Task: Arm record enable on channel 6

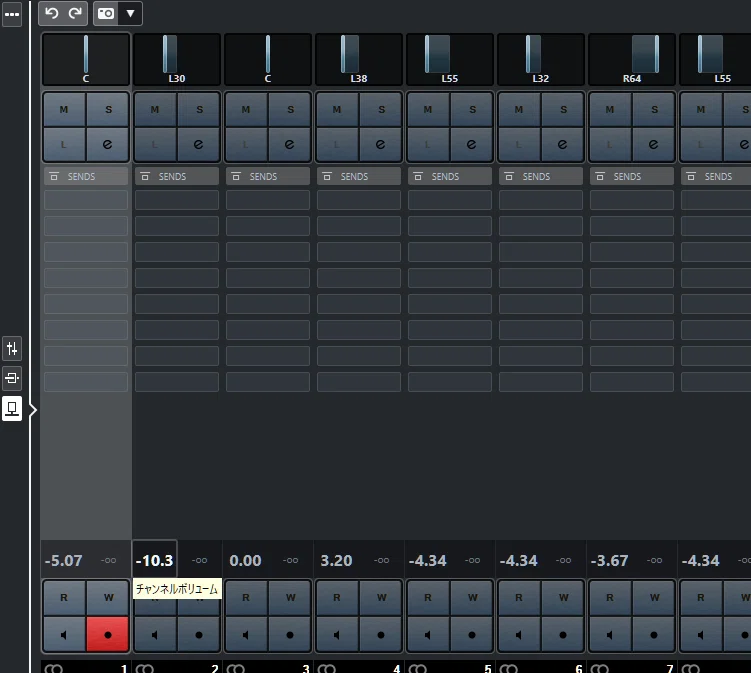Action: 563,634
